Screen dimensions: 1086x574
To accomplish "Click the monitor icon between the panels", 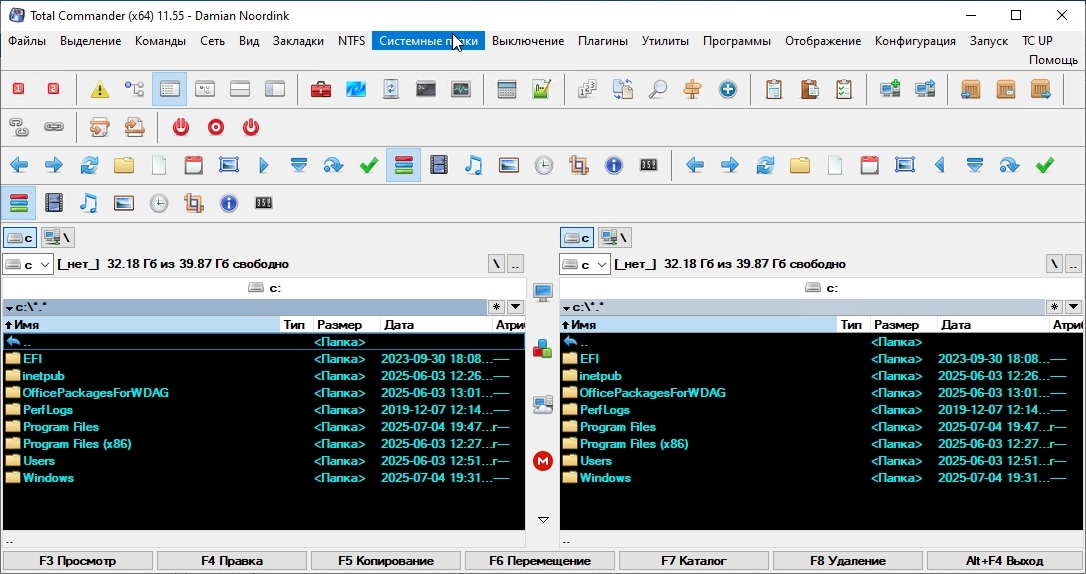I will [x=543, y=292].
